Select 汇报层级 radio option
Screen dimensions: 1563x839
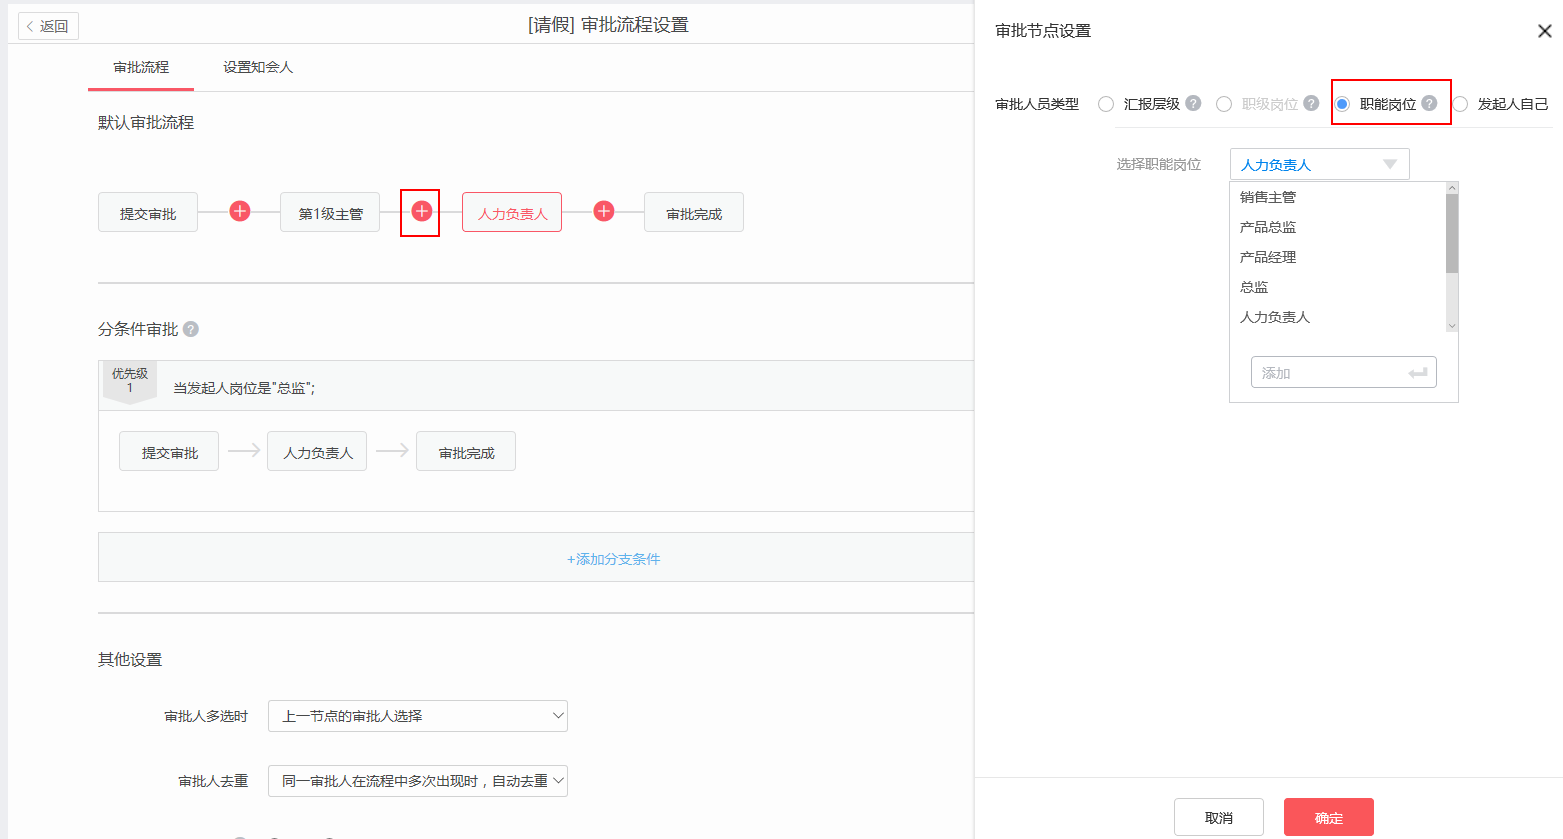(x=1106, y=104)
